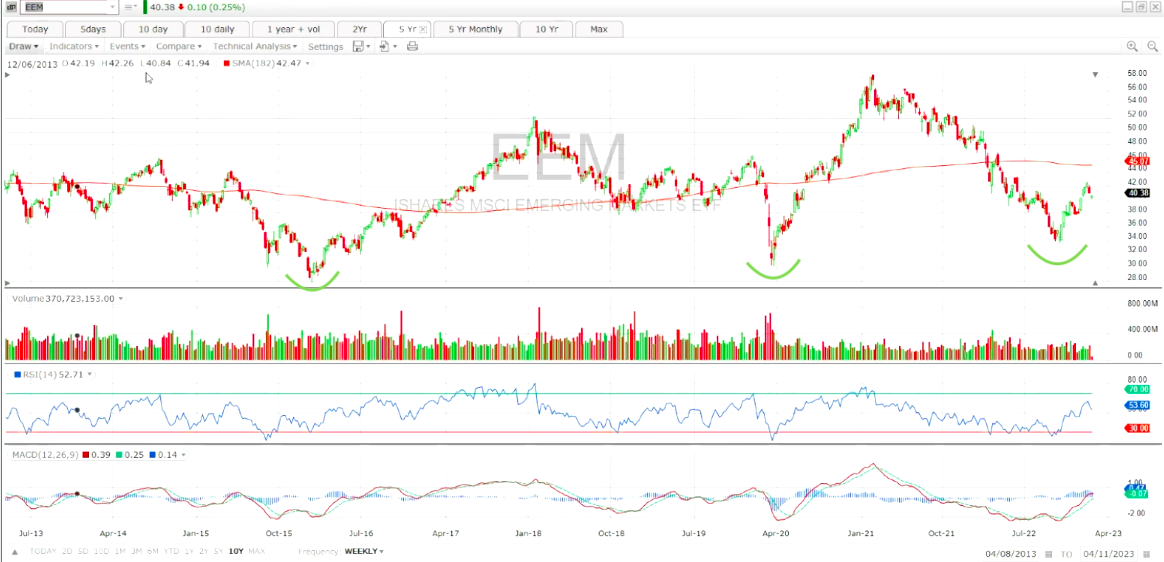Image resolution: width=1164 pixels, height=562 pixels.
Task: Click the red 30.00 RSI level label
Action: pos(1138,428)
